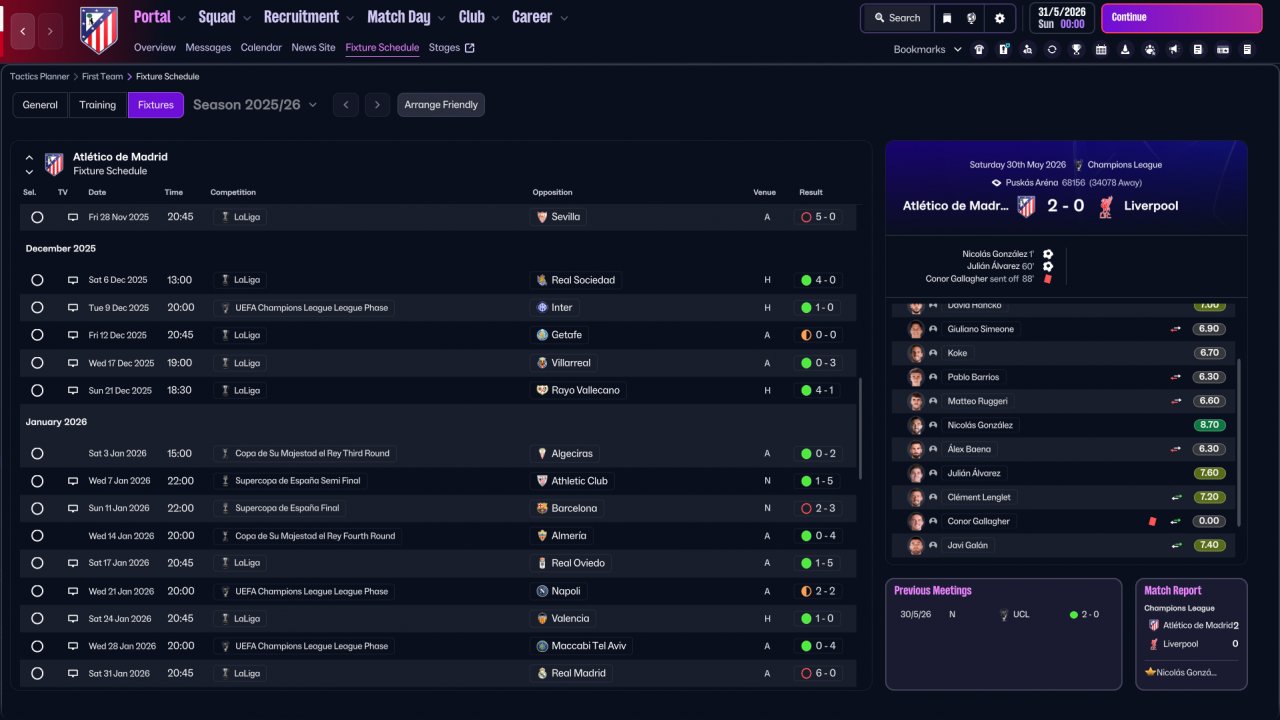
Task: Open the megaphone bookmark shortcut
Action: (1173, 49)
